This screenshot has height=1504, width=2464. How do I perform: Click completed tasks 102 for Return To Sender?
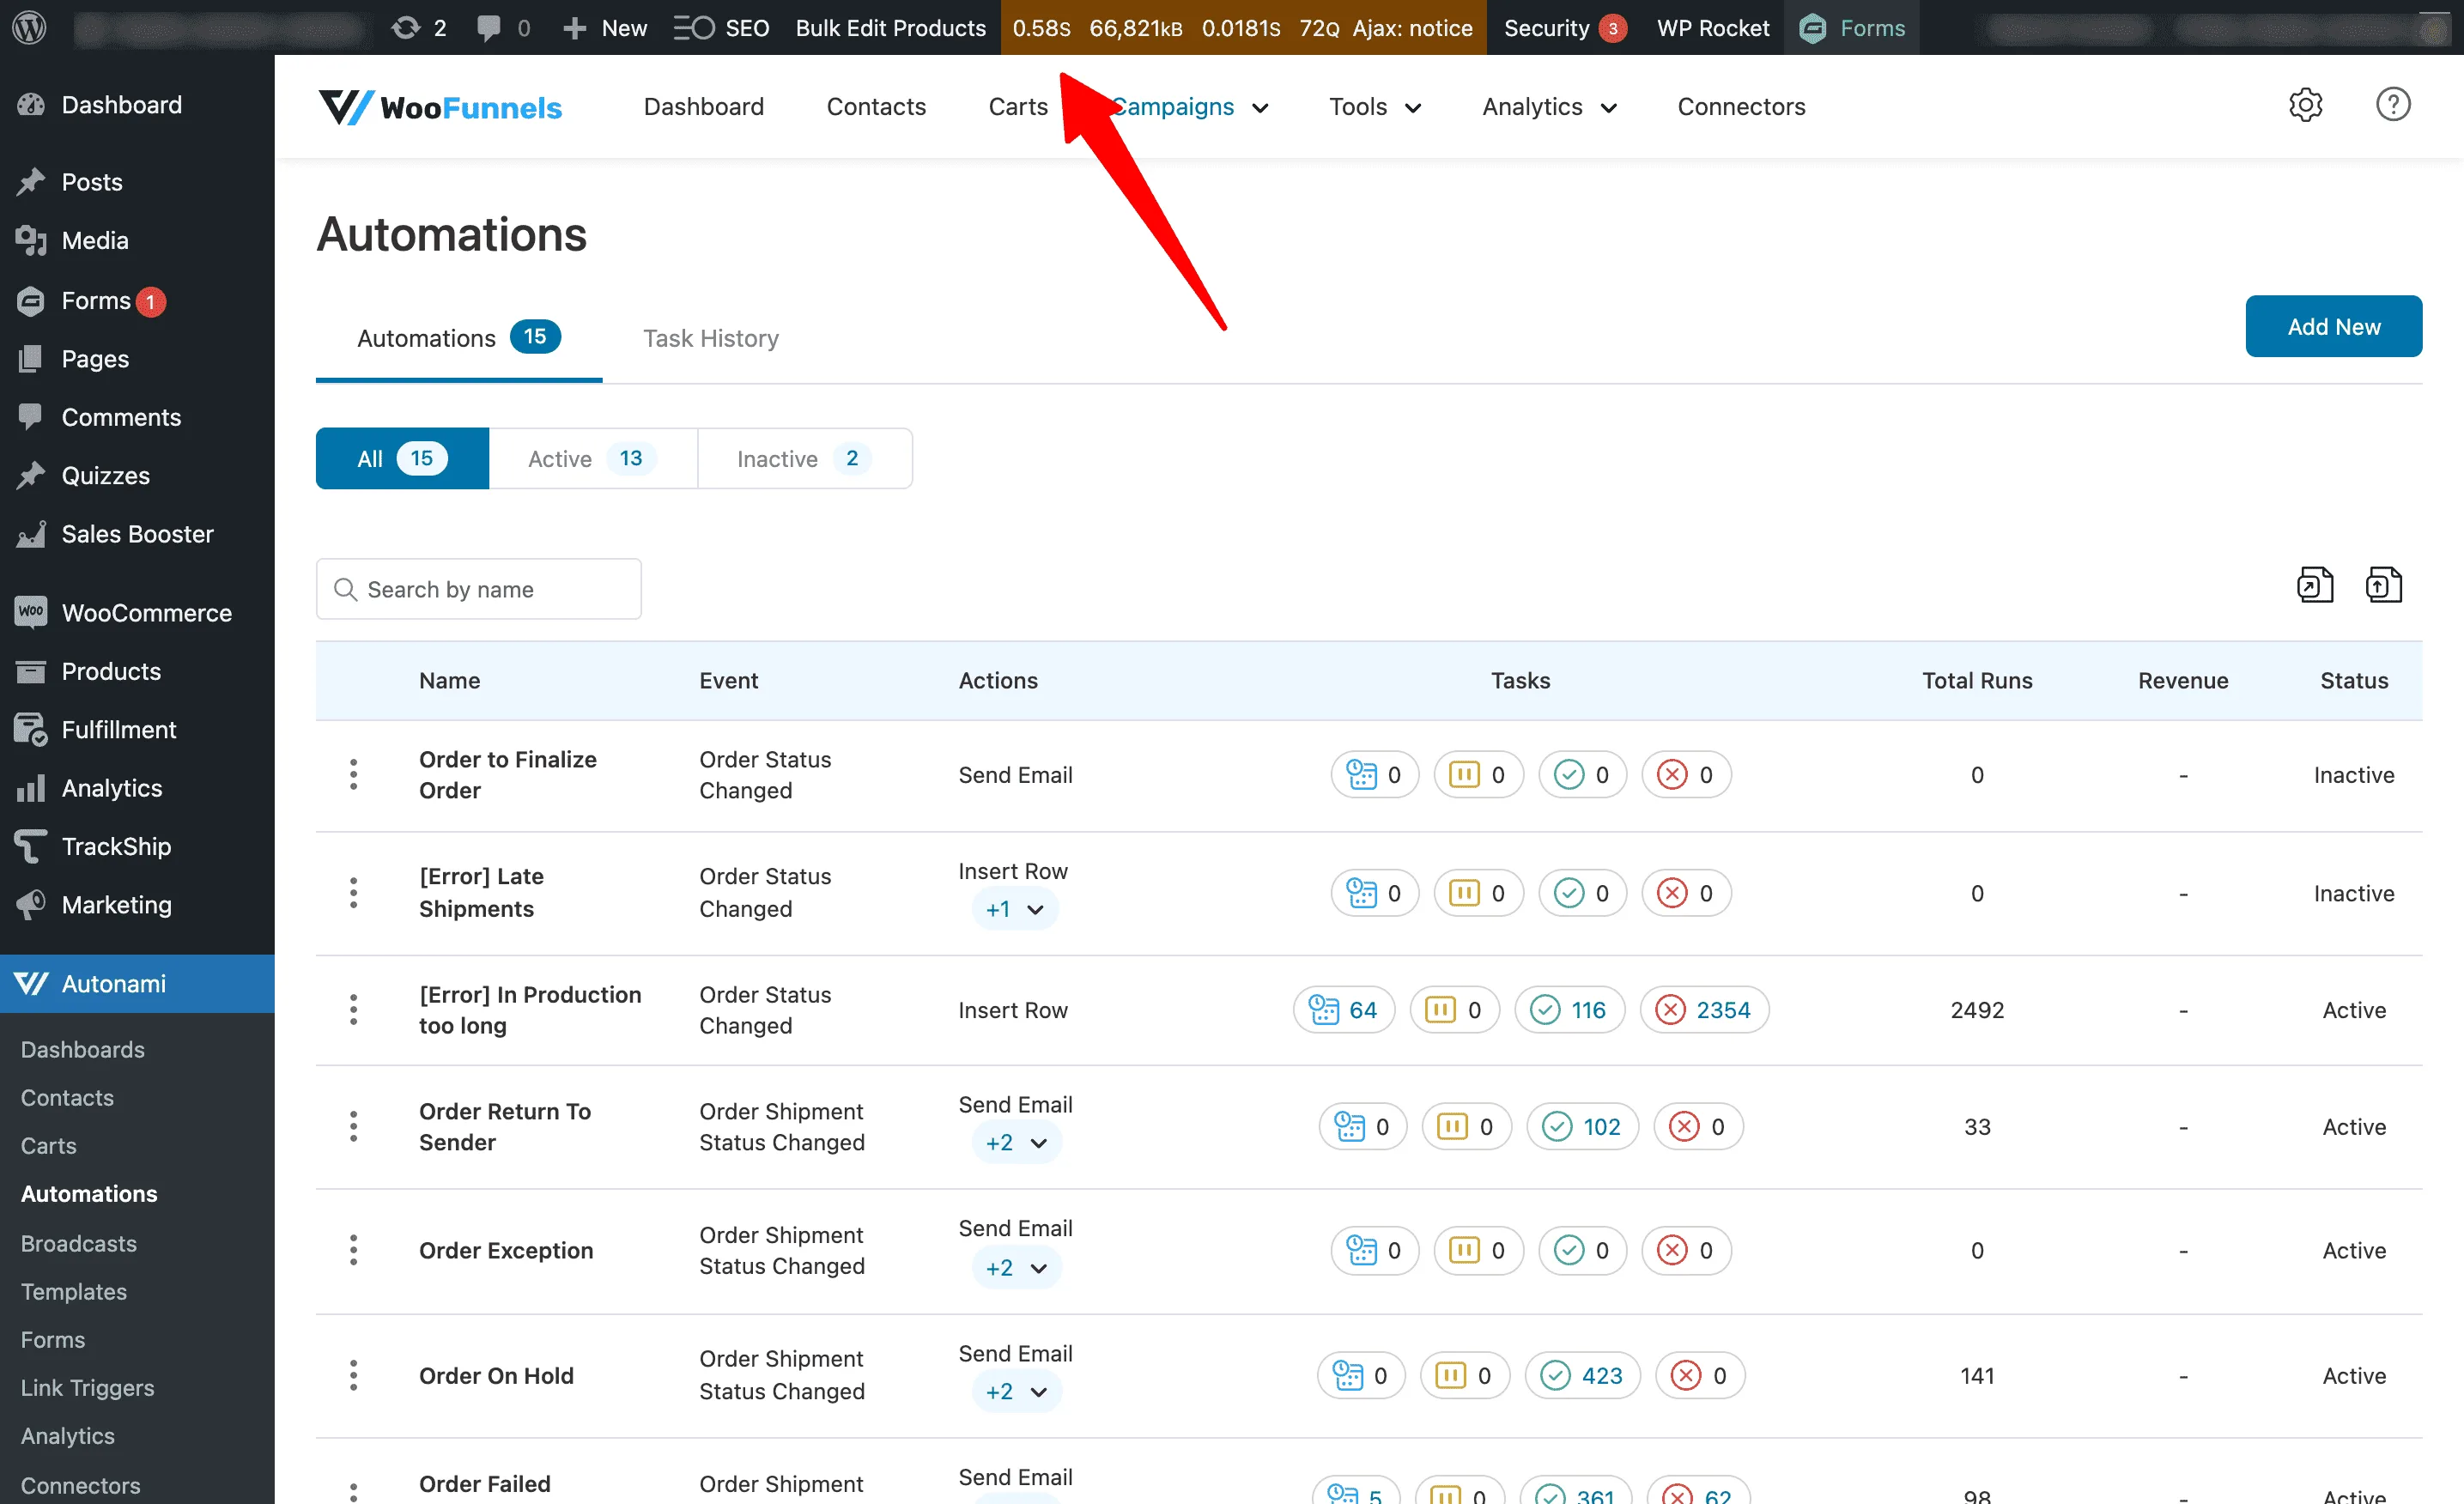[x=1582, y=1127]
